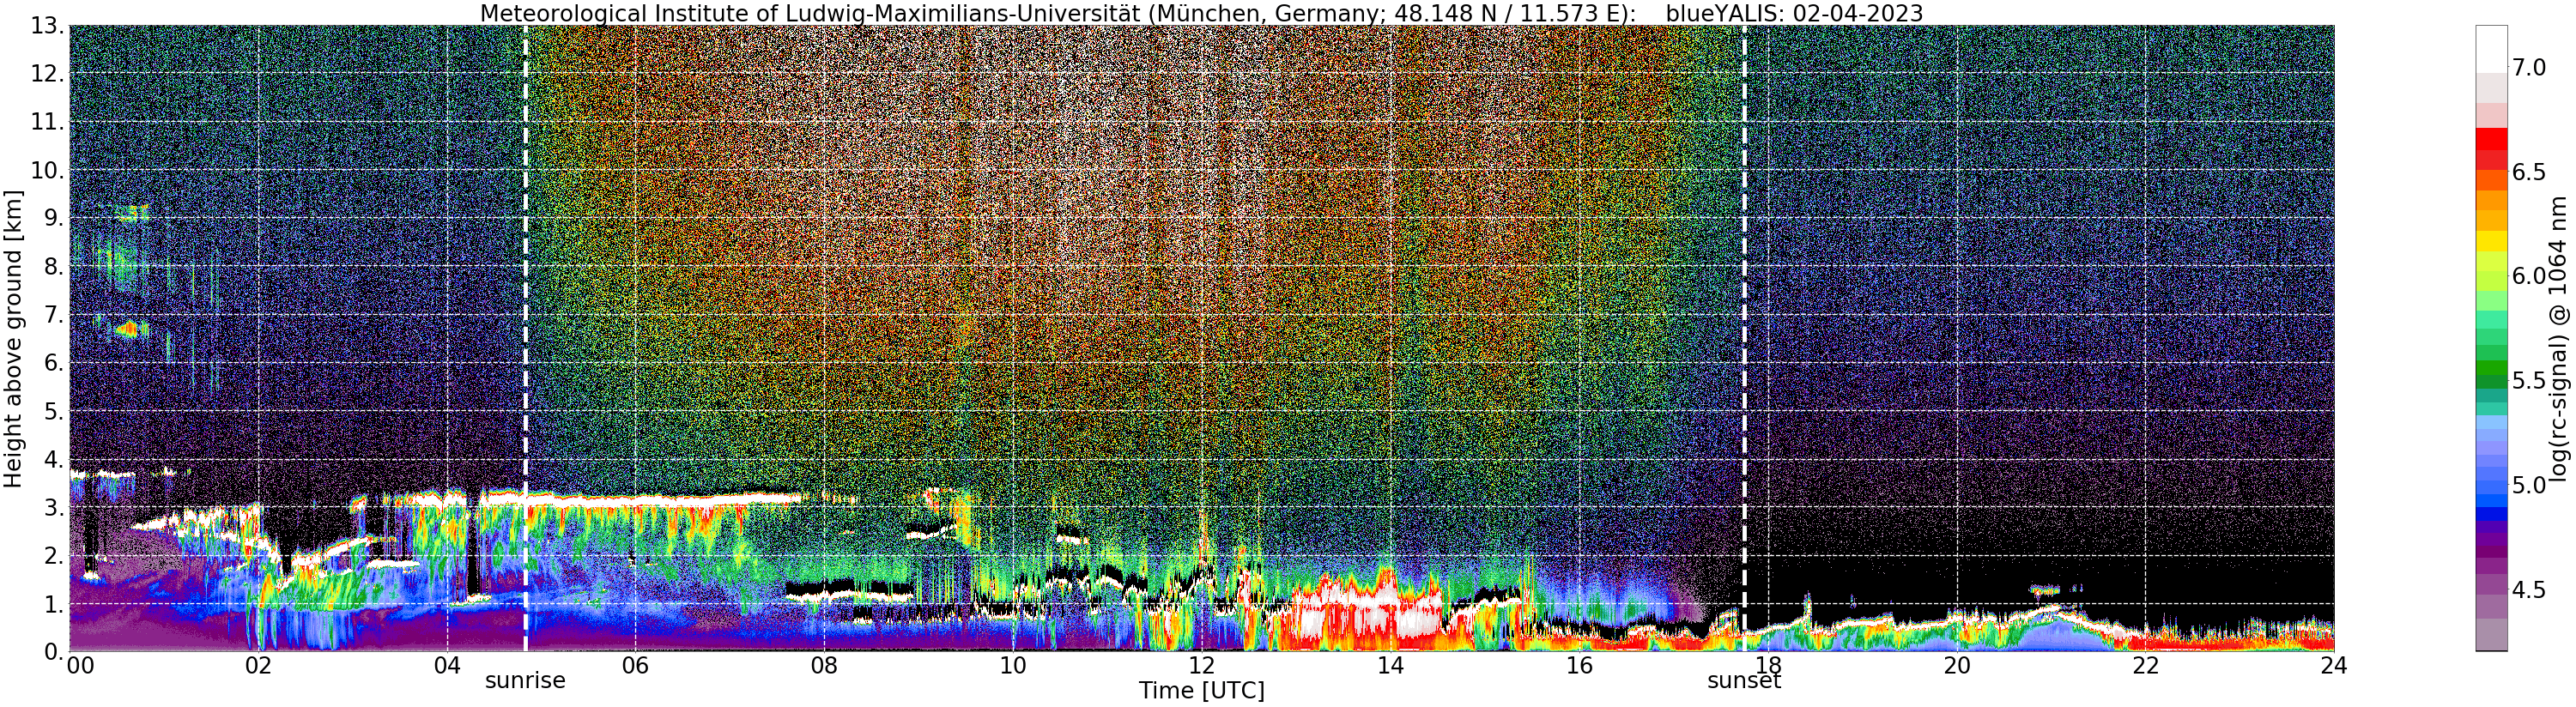
Task: Click the 06 hour tick label
Action: [x=635, y=665]
